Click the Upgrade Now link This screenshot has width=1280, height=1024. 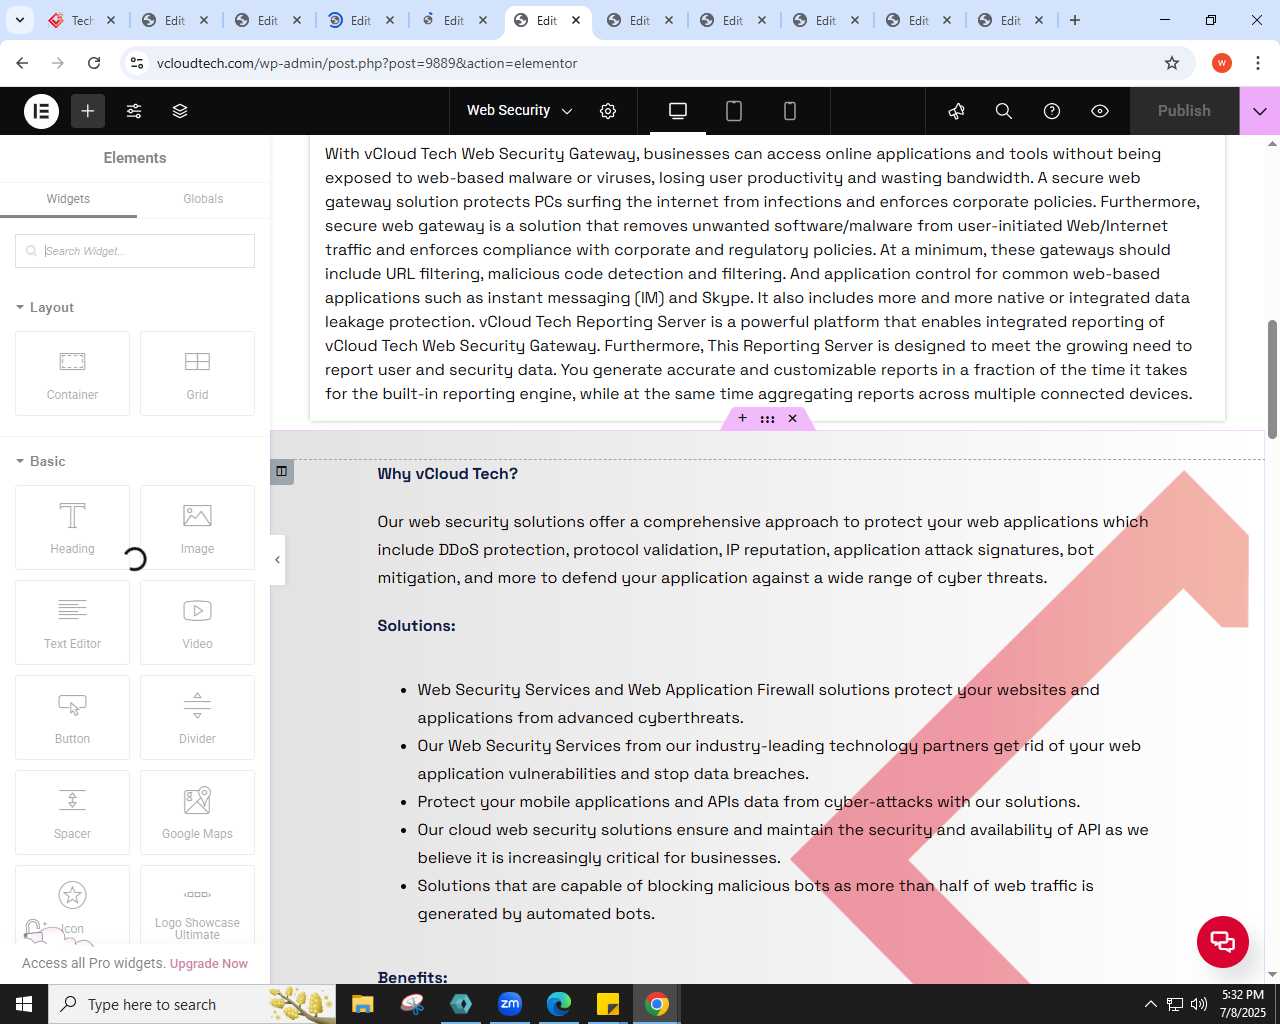pos(209,964)
